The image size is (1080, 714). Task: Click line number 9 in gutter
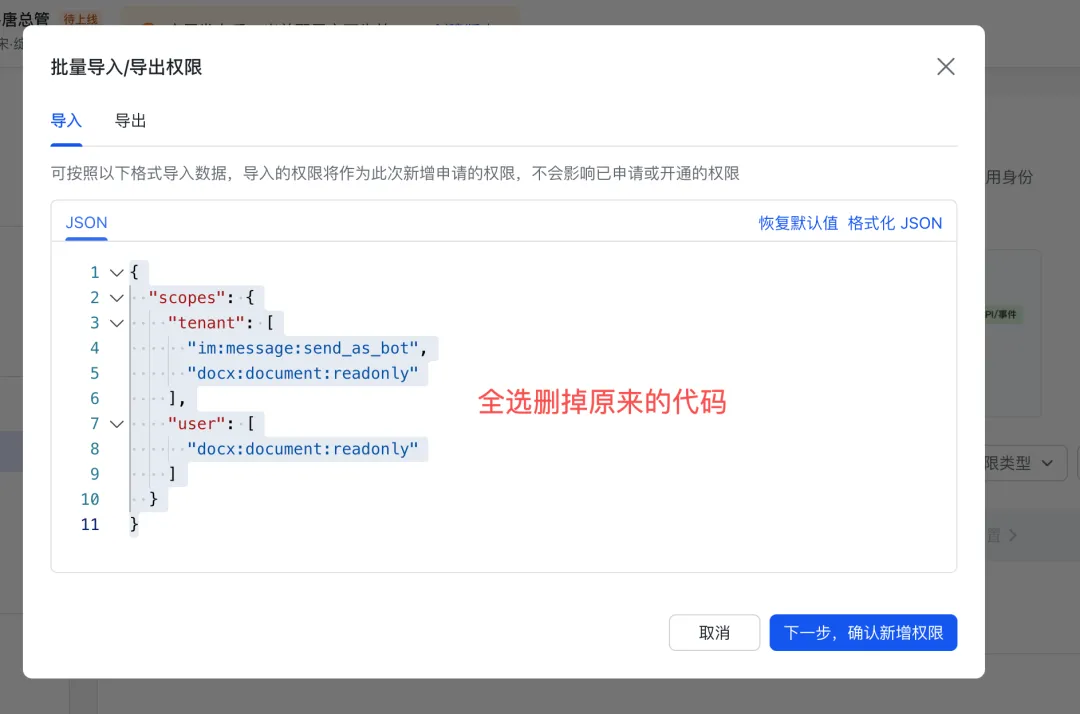94,474
